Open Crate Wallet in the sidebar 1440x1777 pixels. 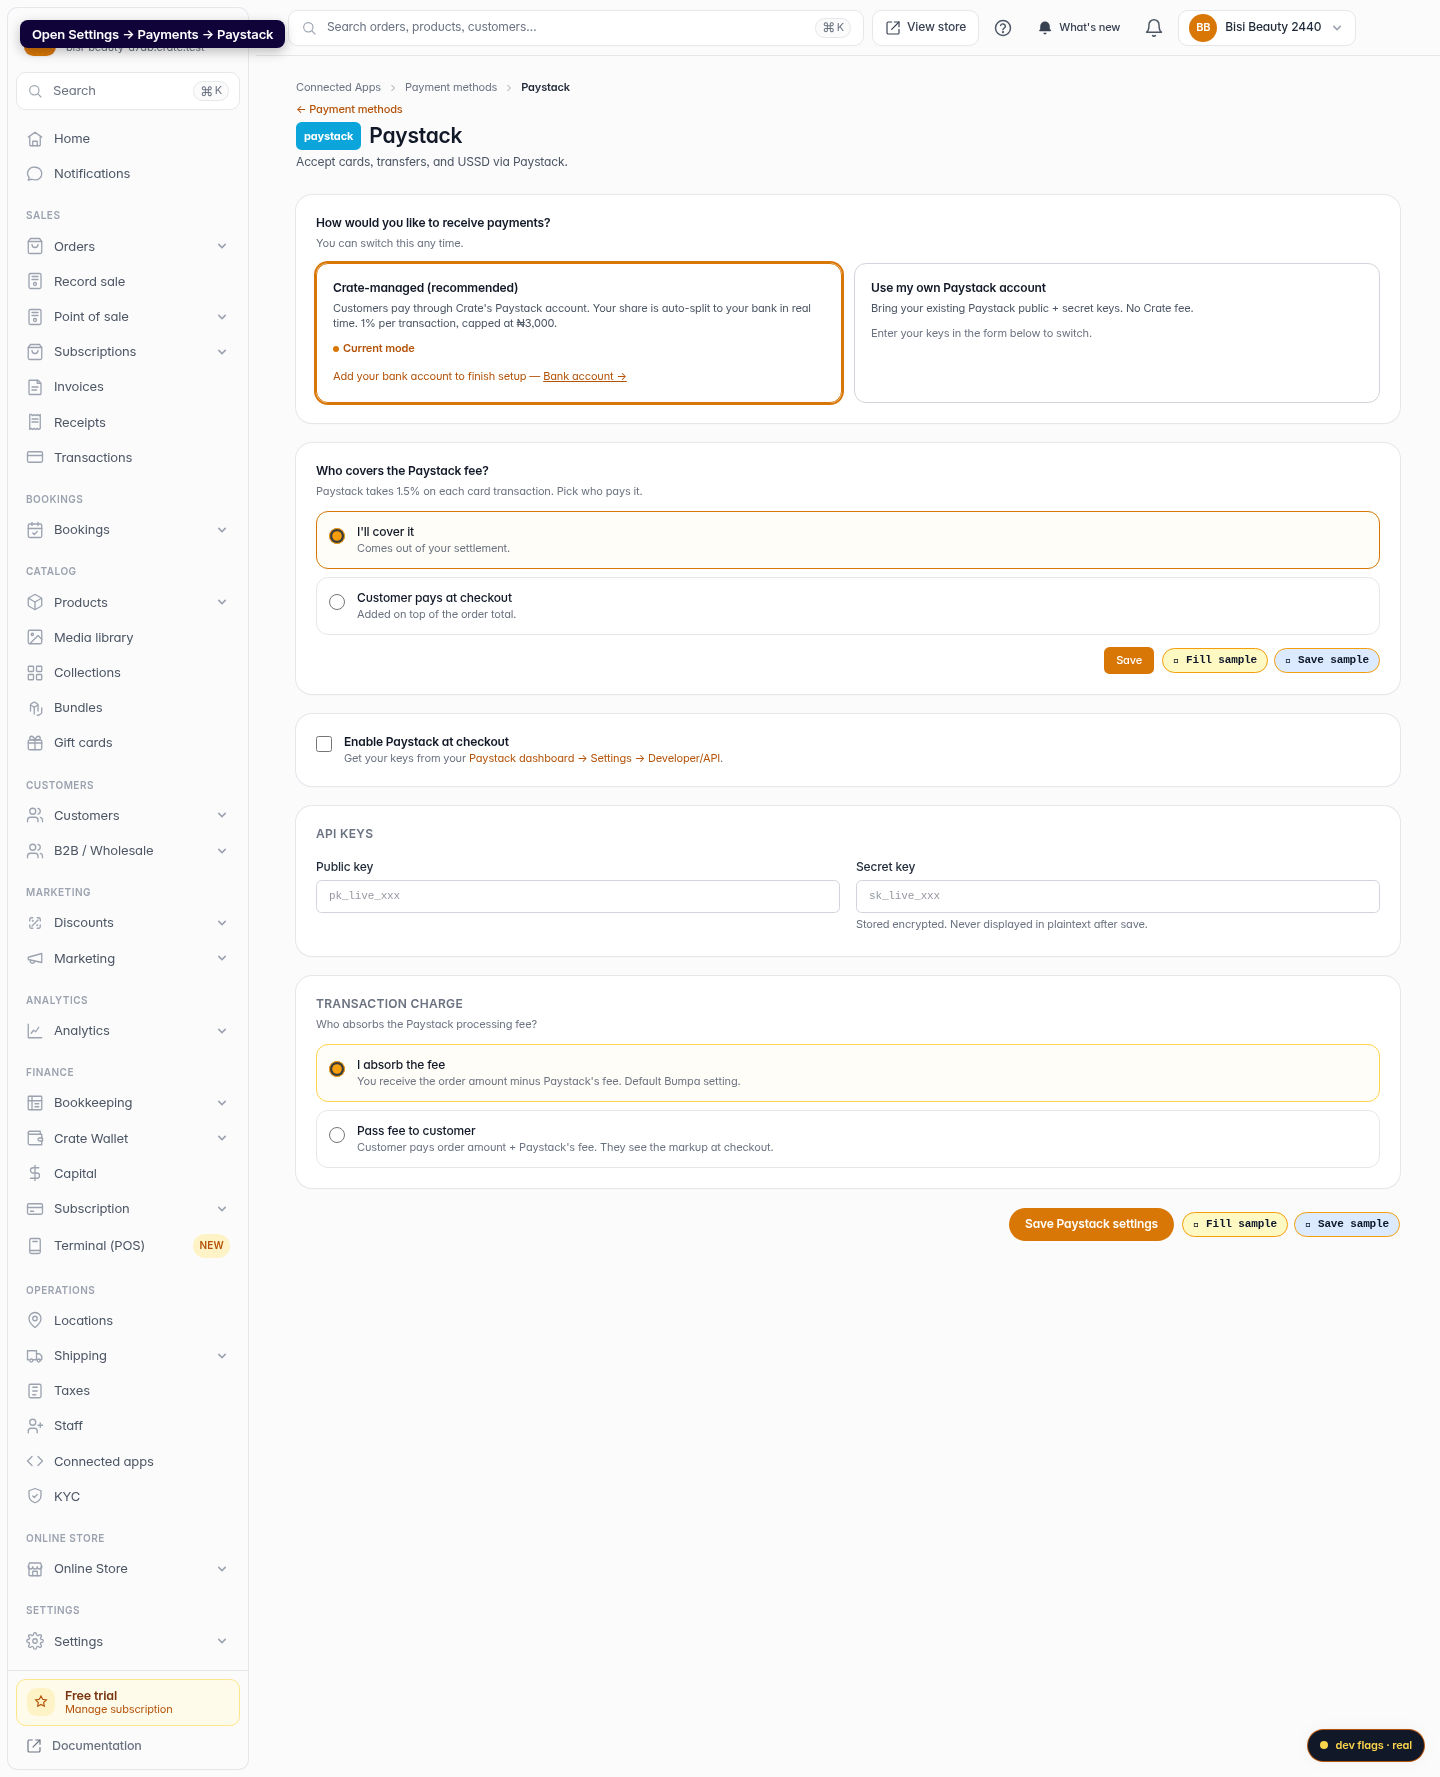click(128, 1139)
